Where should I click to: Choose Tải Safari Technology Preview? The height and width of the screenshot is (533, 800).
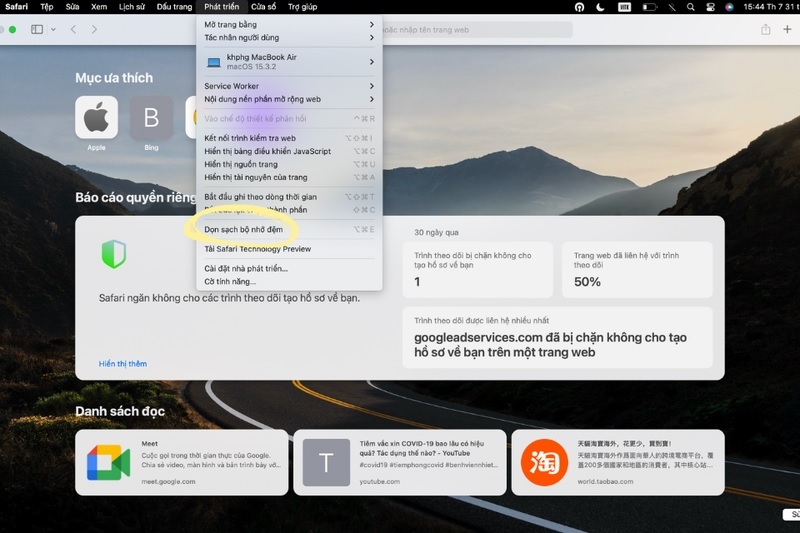(x=289, y=249)
